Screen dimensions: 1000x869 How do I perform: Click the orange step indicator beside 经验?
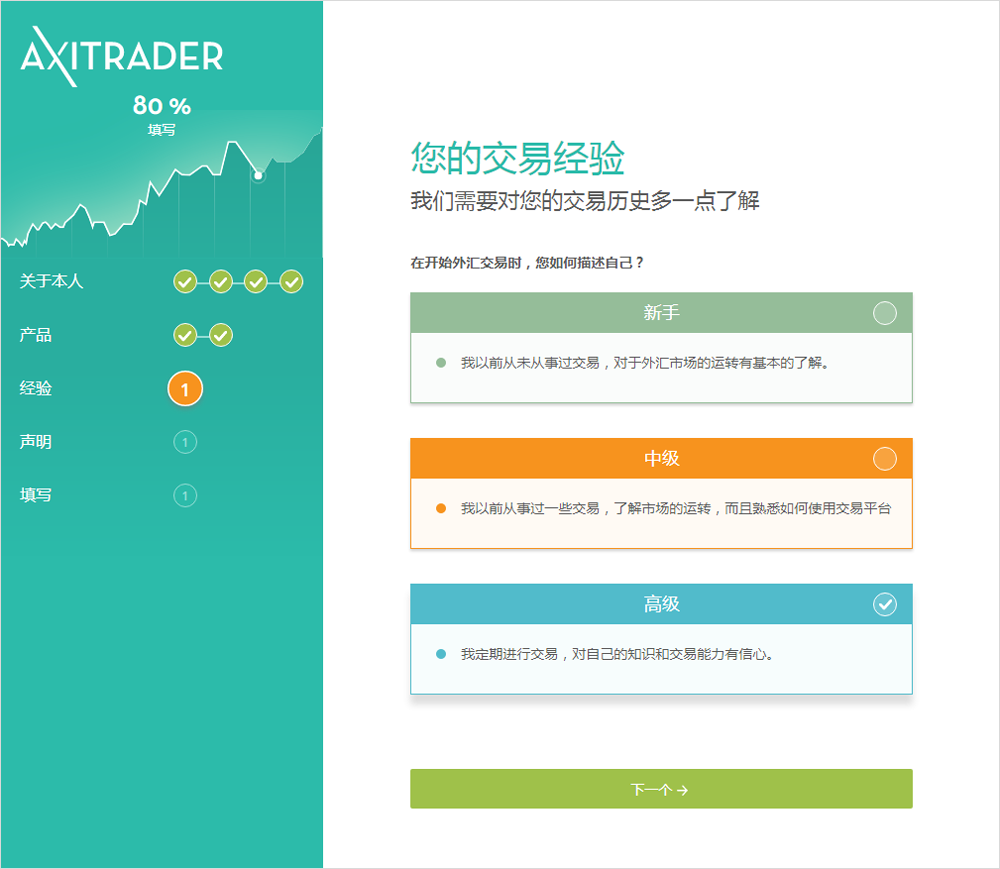[x=185, y=389]
